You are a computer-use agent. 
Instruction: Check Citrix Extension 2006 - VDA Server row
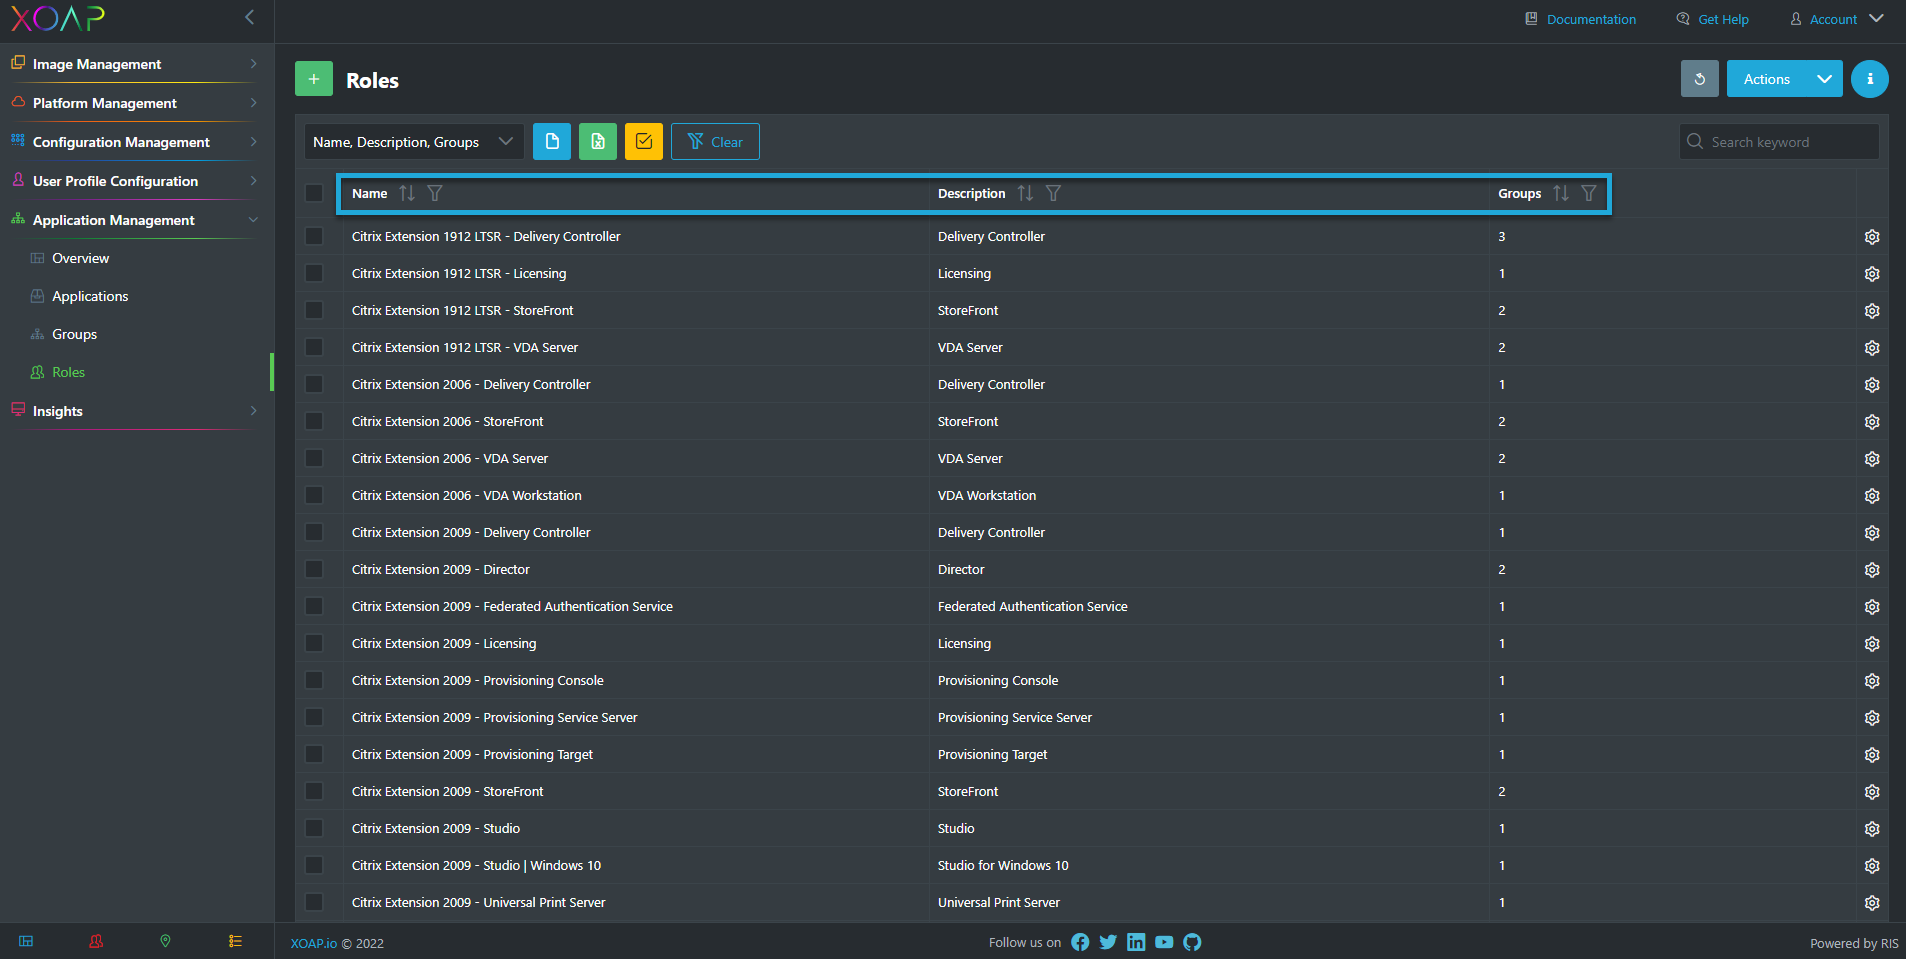point(314,458)
